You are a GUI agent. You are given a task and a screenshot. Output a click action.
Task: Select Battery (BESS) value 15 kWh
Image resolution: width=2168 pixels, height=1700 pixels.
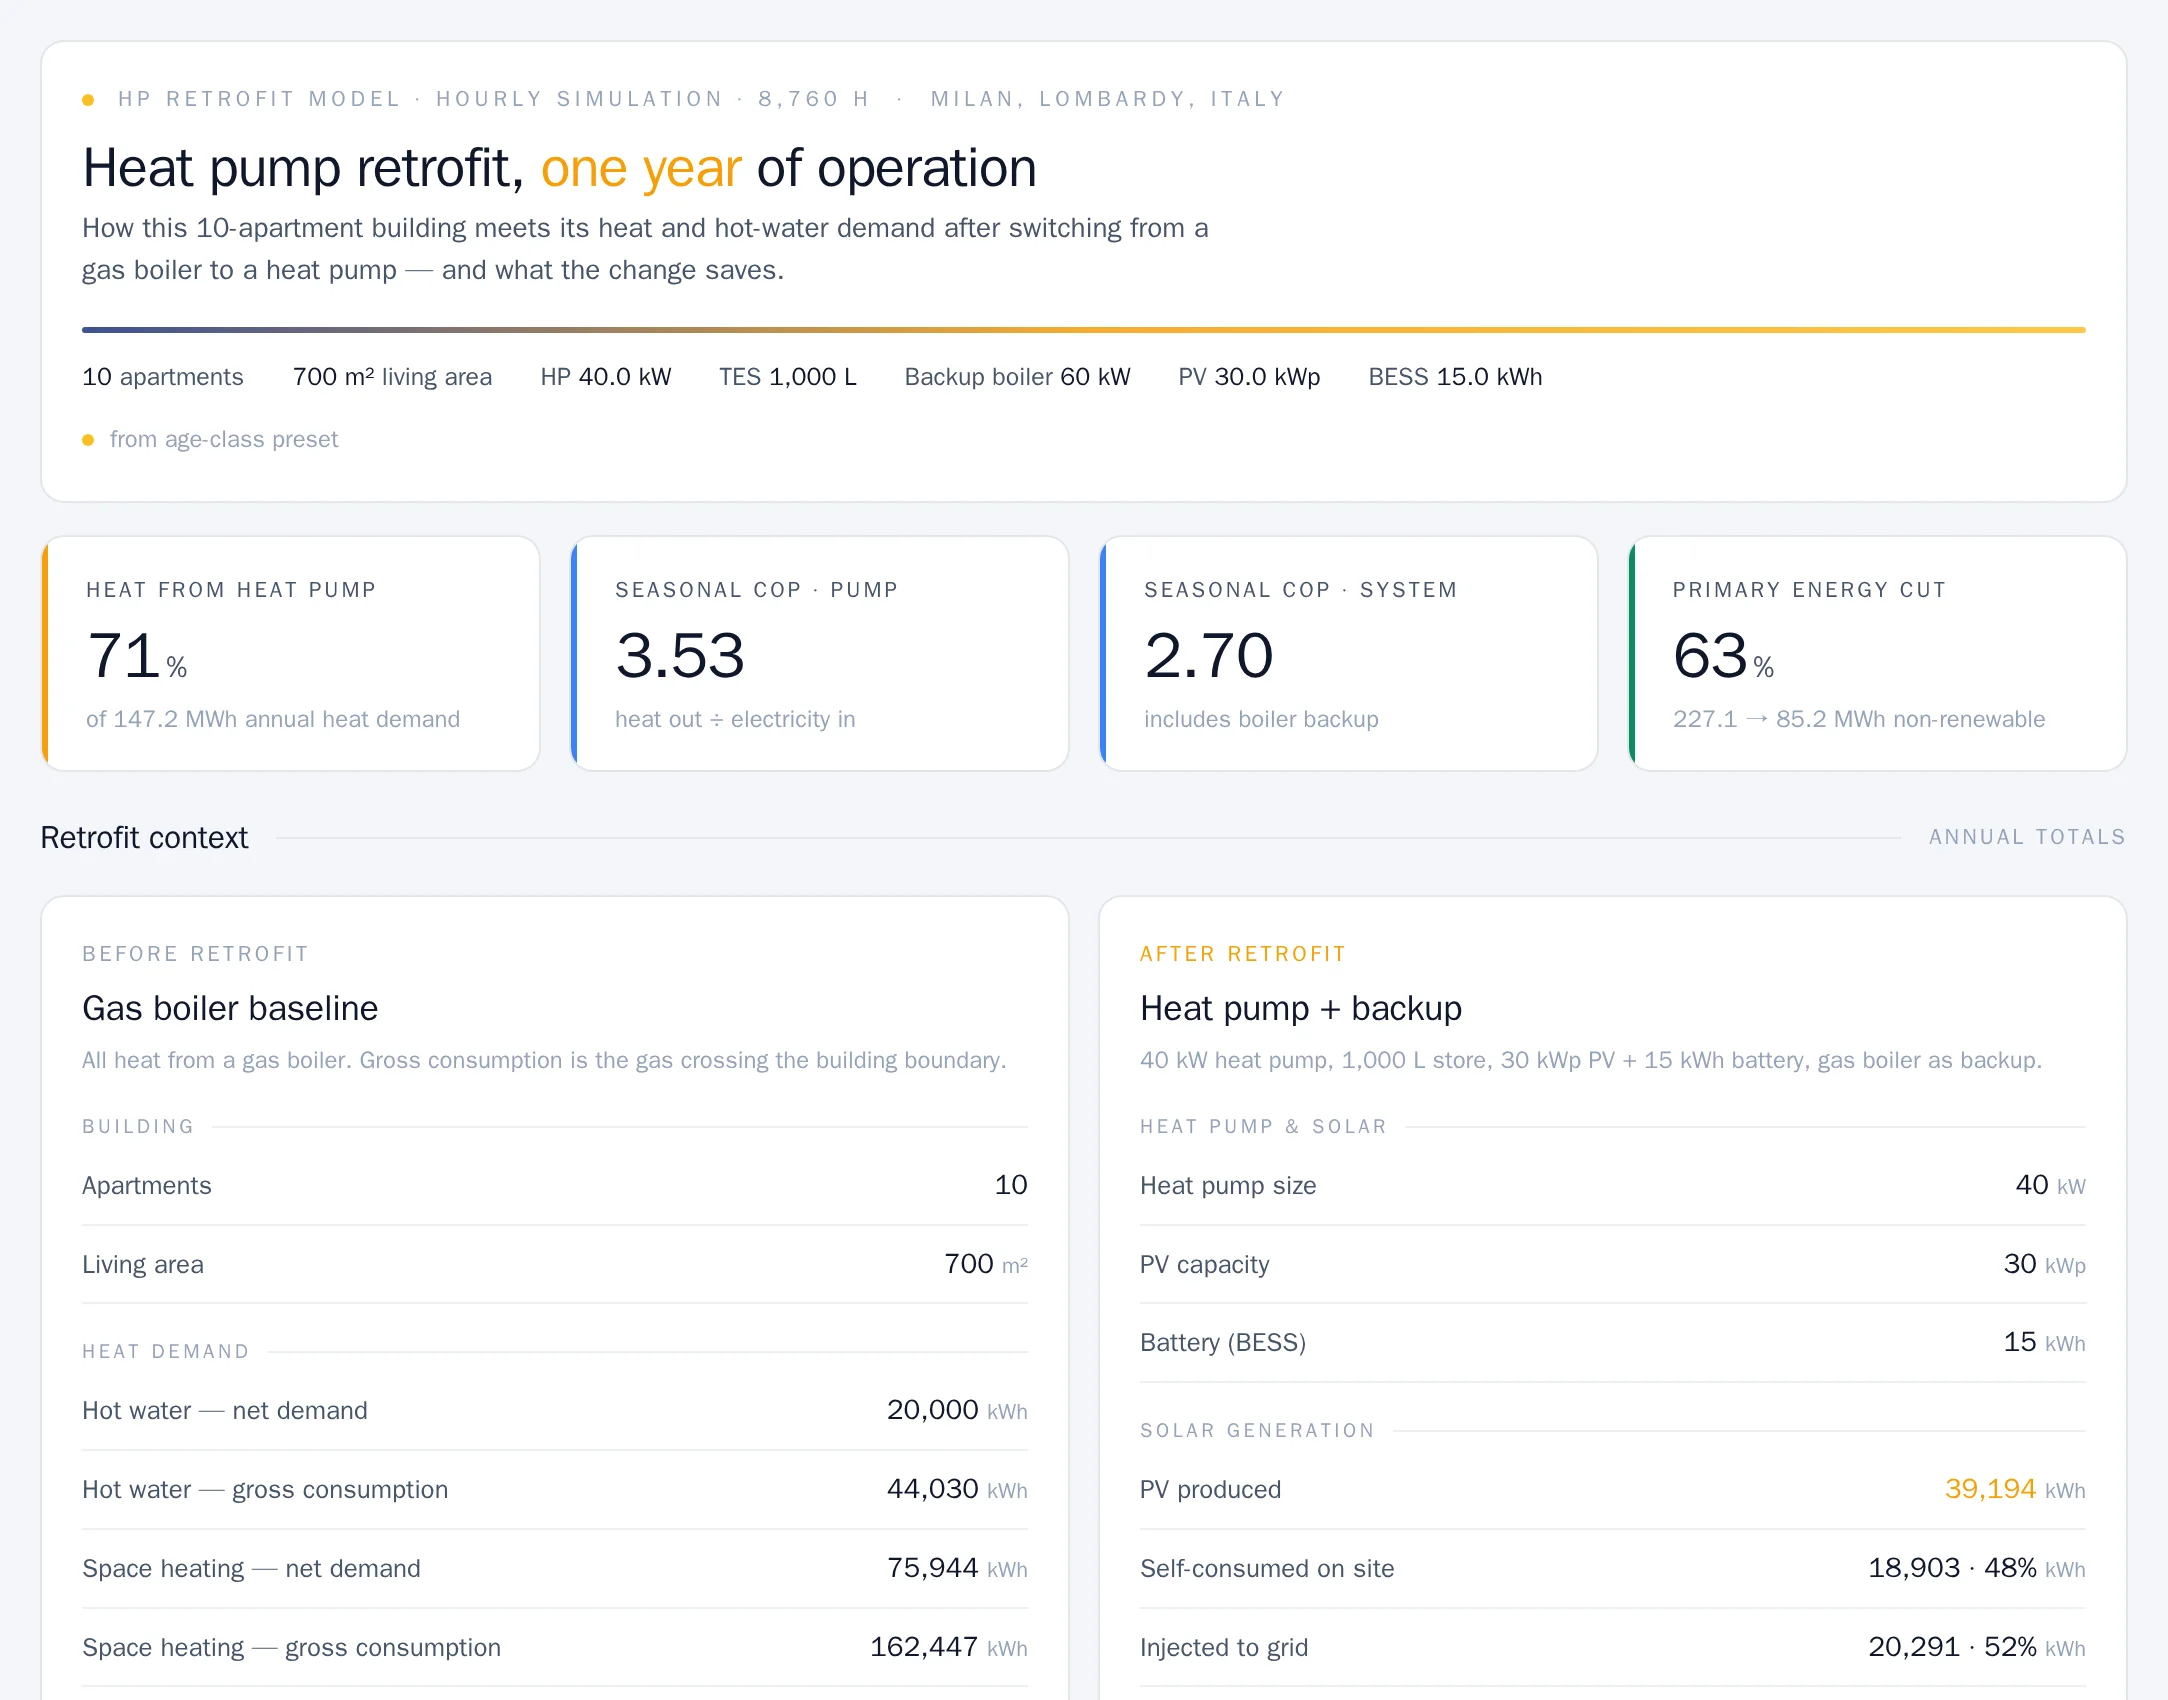coord(2044,1342)
